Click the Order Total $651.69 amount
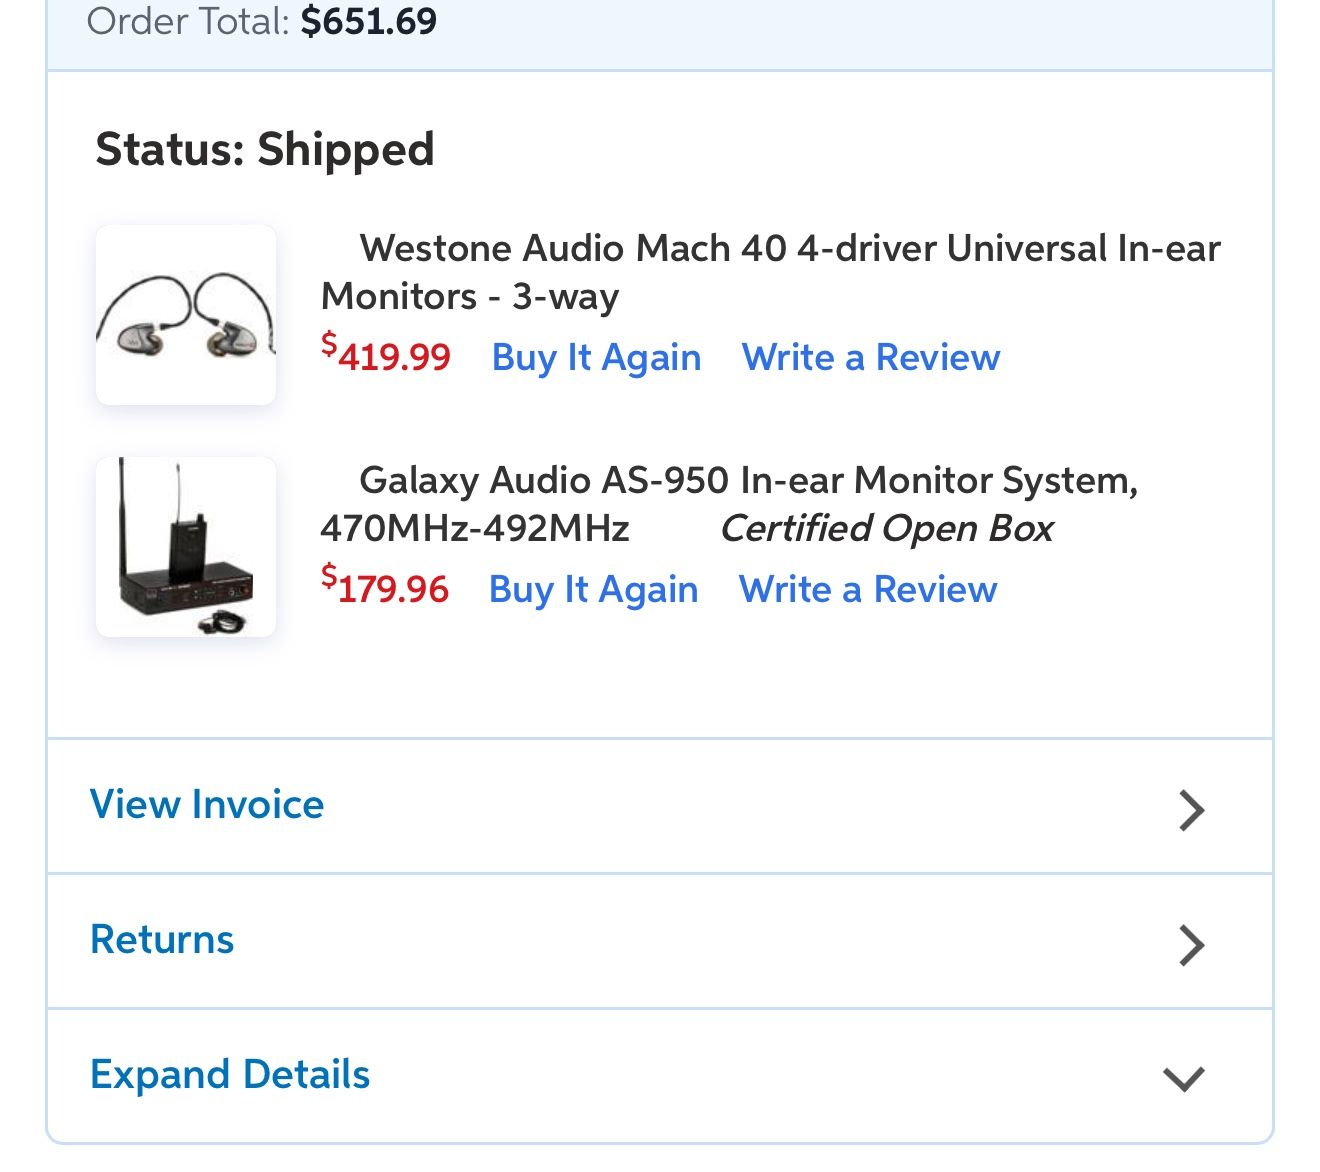This screenshot has height=1172, width=1320. (368, 21)
